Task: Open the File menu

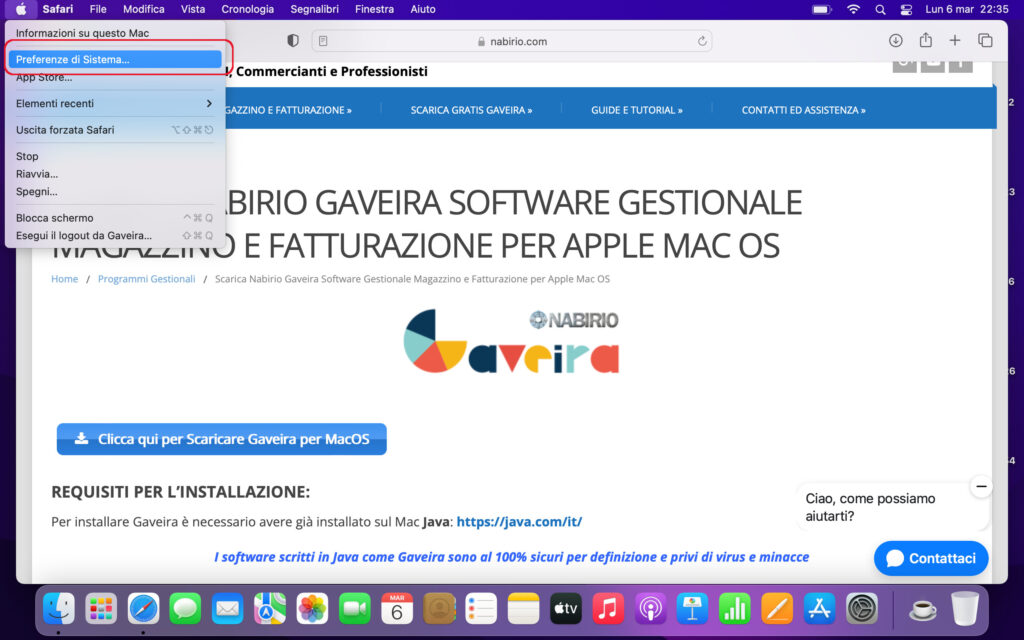Action: click(98, 9)
